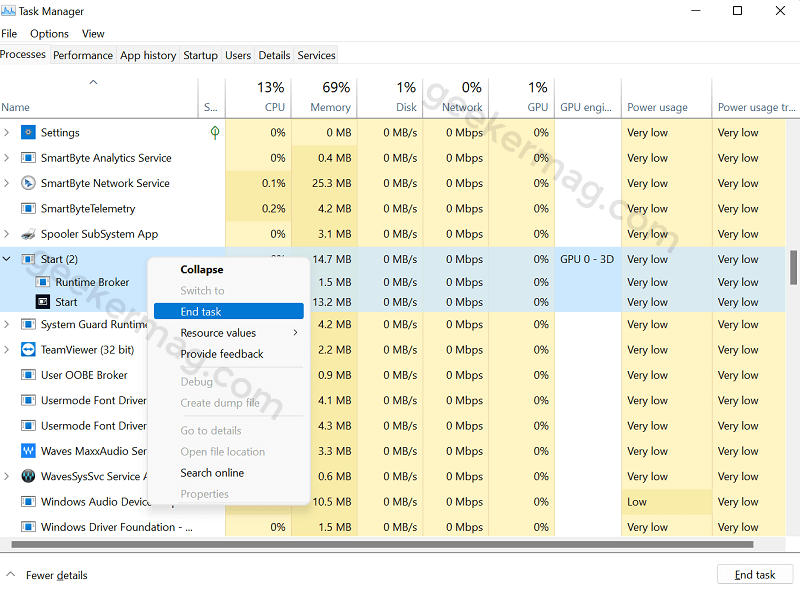Click the Settings process gear icon
This screenshot has height=593, width=800.
(x=28, y=133)
